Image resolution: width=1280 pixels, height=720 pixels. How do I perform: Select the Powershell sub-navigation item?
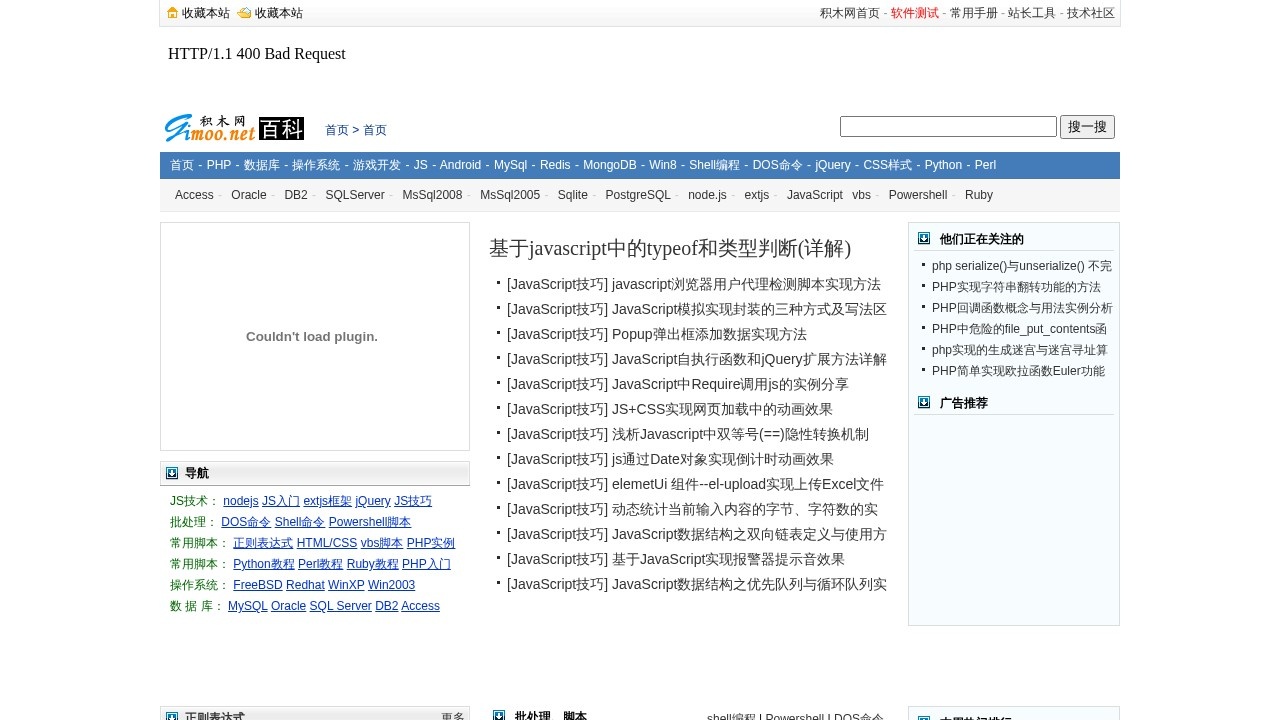[917, 195]
